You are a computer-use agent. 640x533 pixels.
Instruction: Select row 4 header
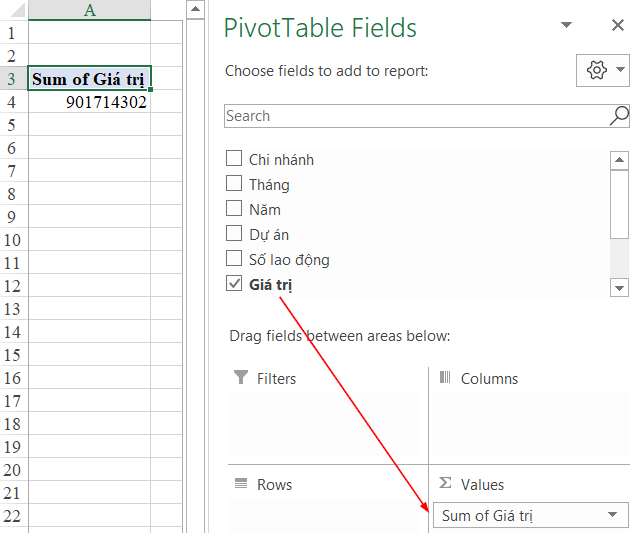(13, 102)
